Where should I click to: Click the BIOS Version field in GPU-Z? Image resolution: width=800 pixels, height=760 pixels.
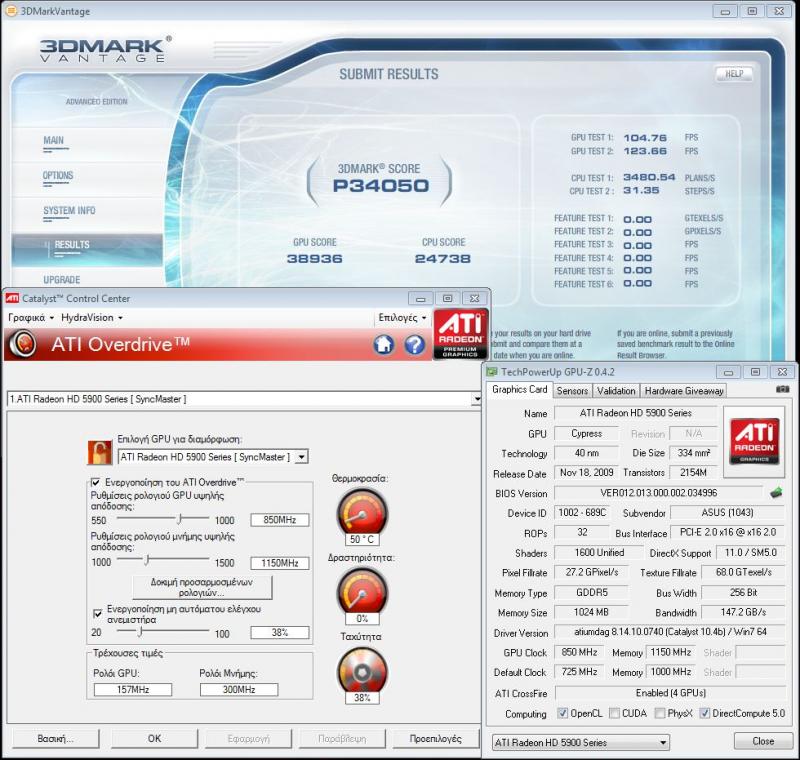click(659, 493)
